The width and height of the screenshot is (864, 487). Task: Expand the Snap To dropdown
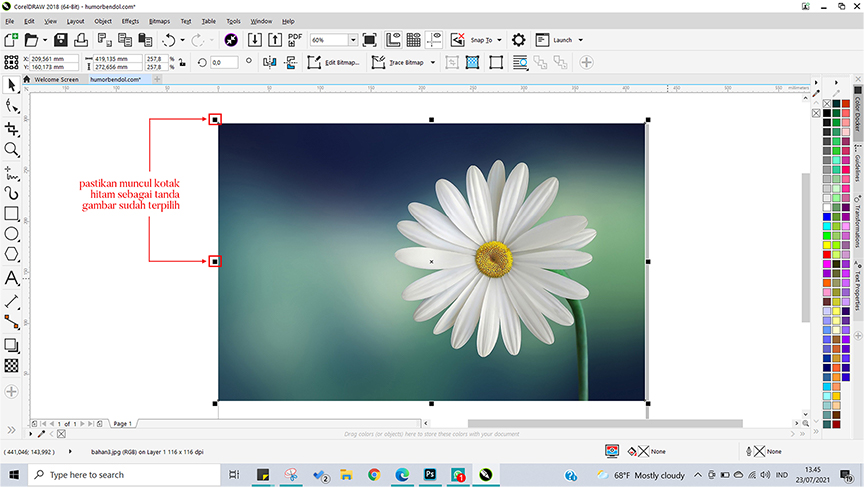coord(499,40)
